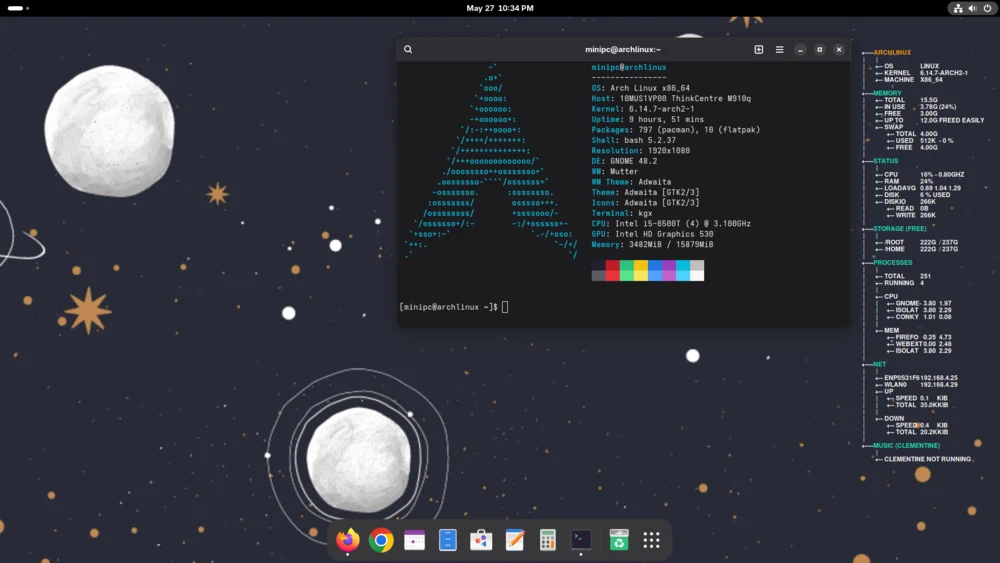
Task: Click the volume speaker icon in top bar
Action: point(973,8)
